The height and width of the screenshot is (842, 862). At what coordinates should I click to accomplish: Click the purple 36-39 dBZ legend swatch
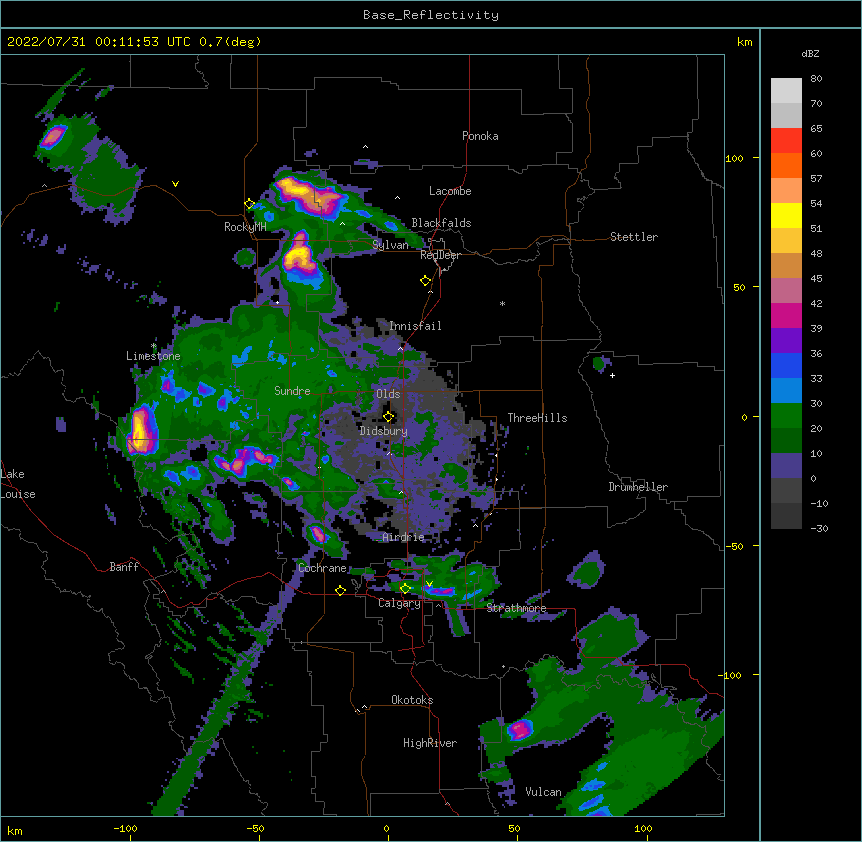pyautogui.click(x=786, y=341)
